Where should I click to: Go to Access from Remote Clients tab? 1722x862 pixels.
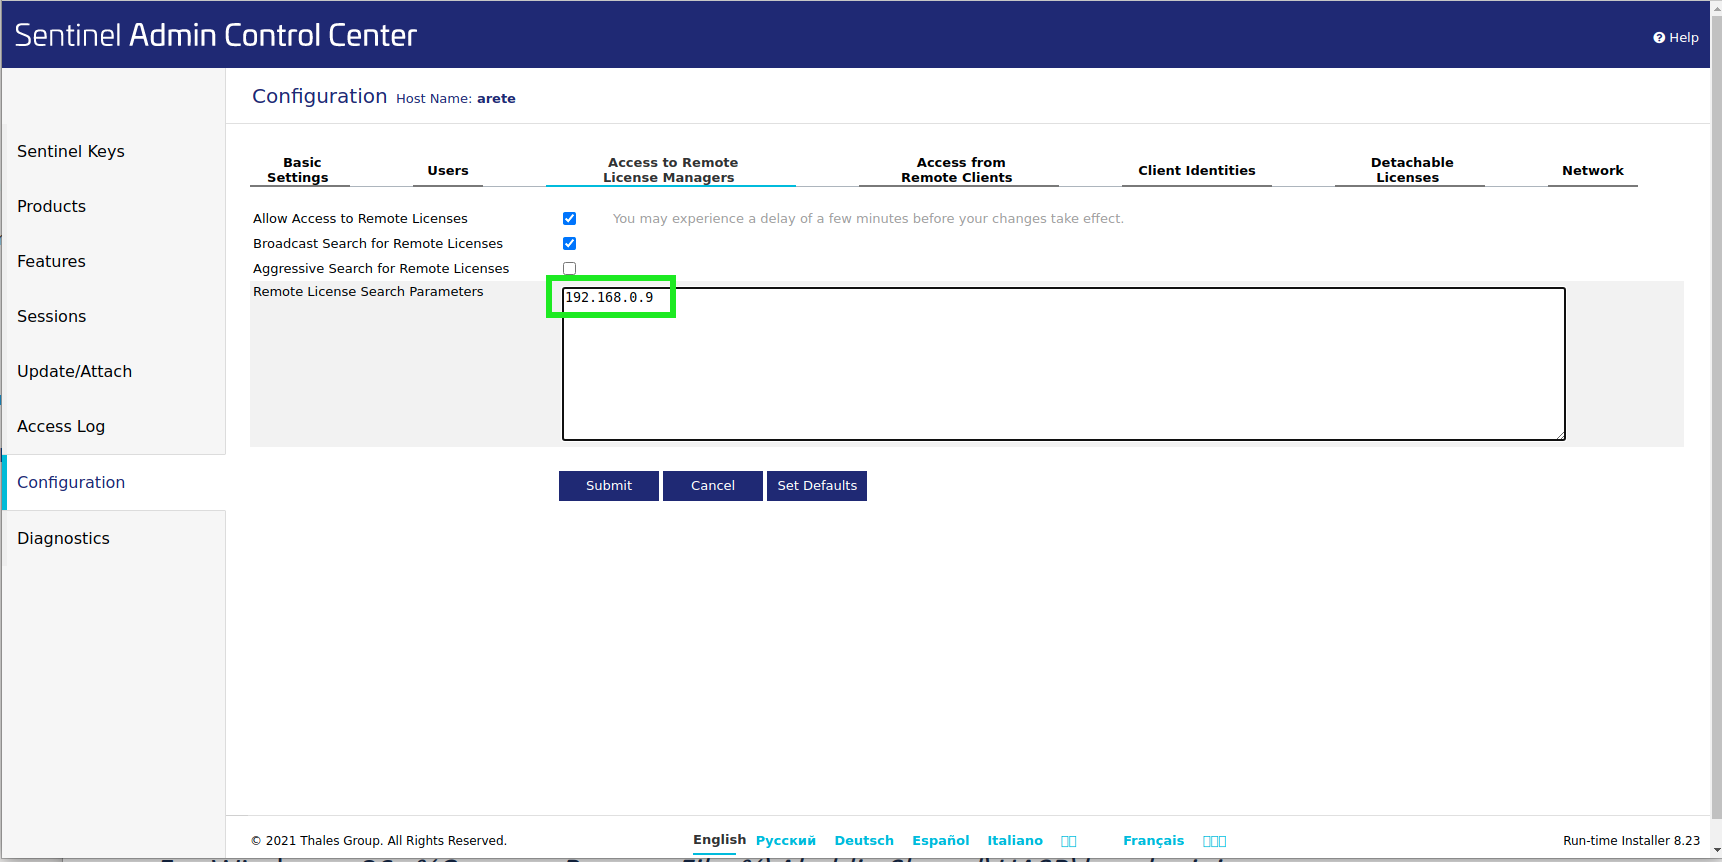[957, 170]
